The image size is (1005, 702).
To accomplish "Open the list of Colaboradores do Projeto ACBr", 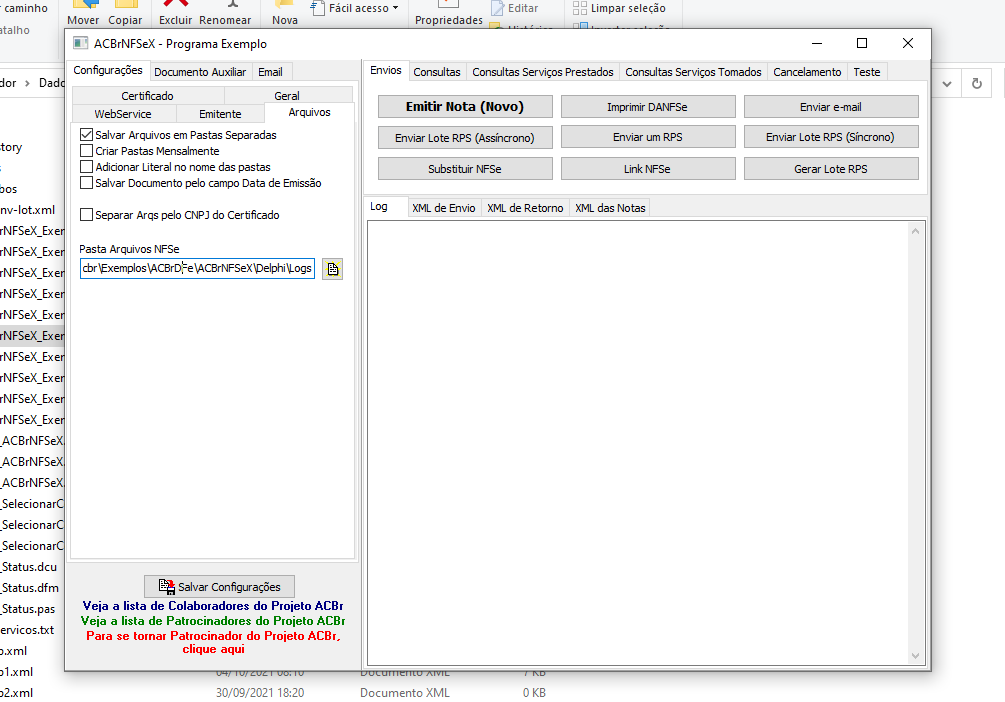I will pyautogui.click(x=213, y=606).
